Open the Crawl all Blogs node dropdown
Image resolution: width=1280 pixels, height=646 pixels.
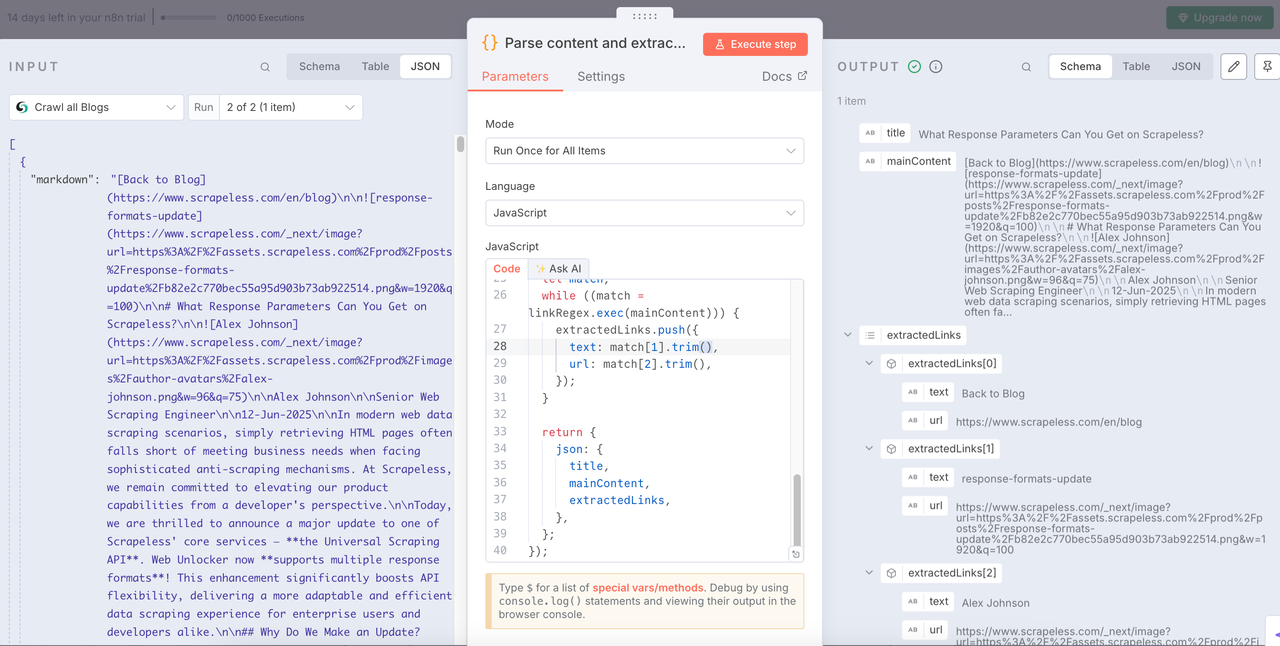96,107
